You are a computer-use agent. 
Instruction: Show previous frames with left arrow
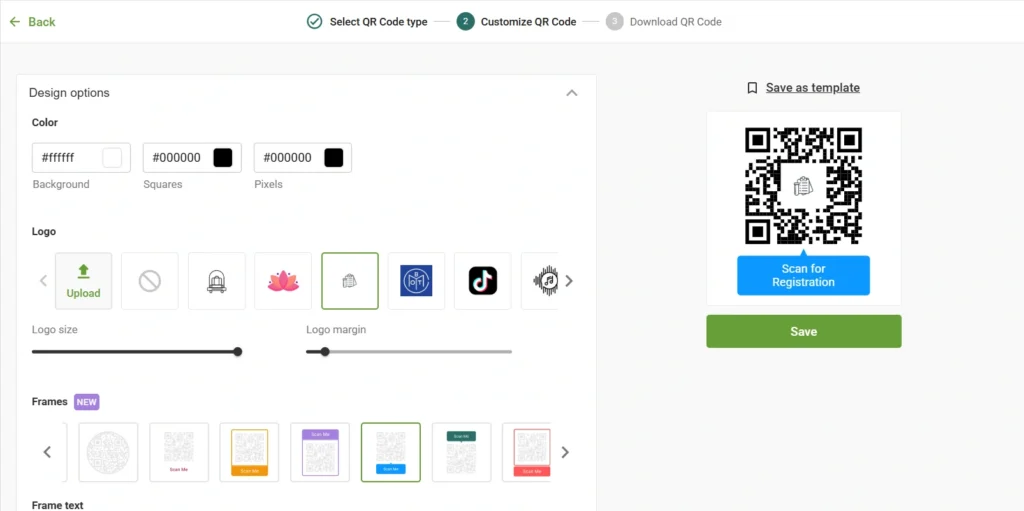[x=47, y=452]
